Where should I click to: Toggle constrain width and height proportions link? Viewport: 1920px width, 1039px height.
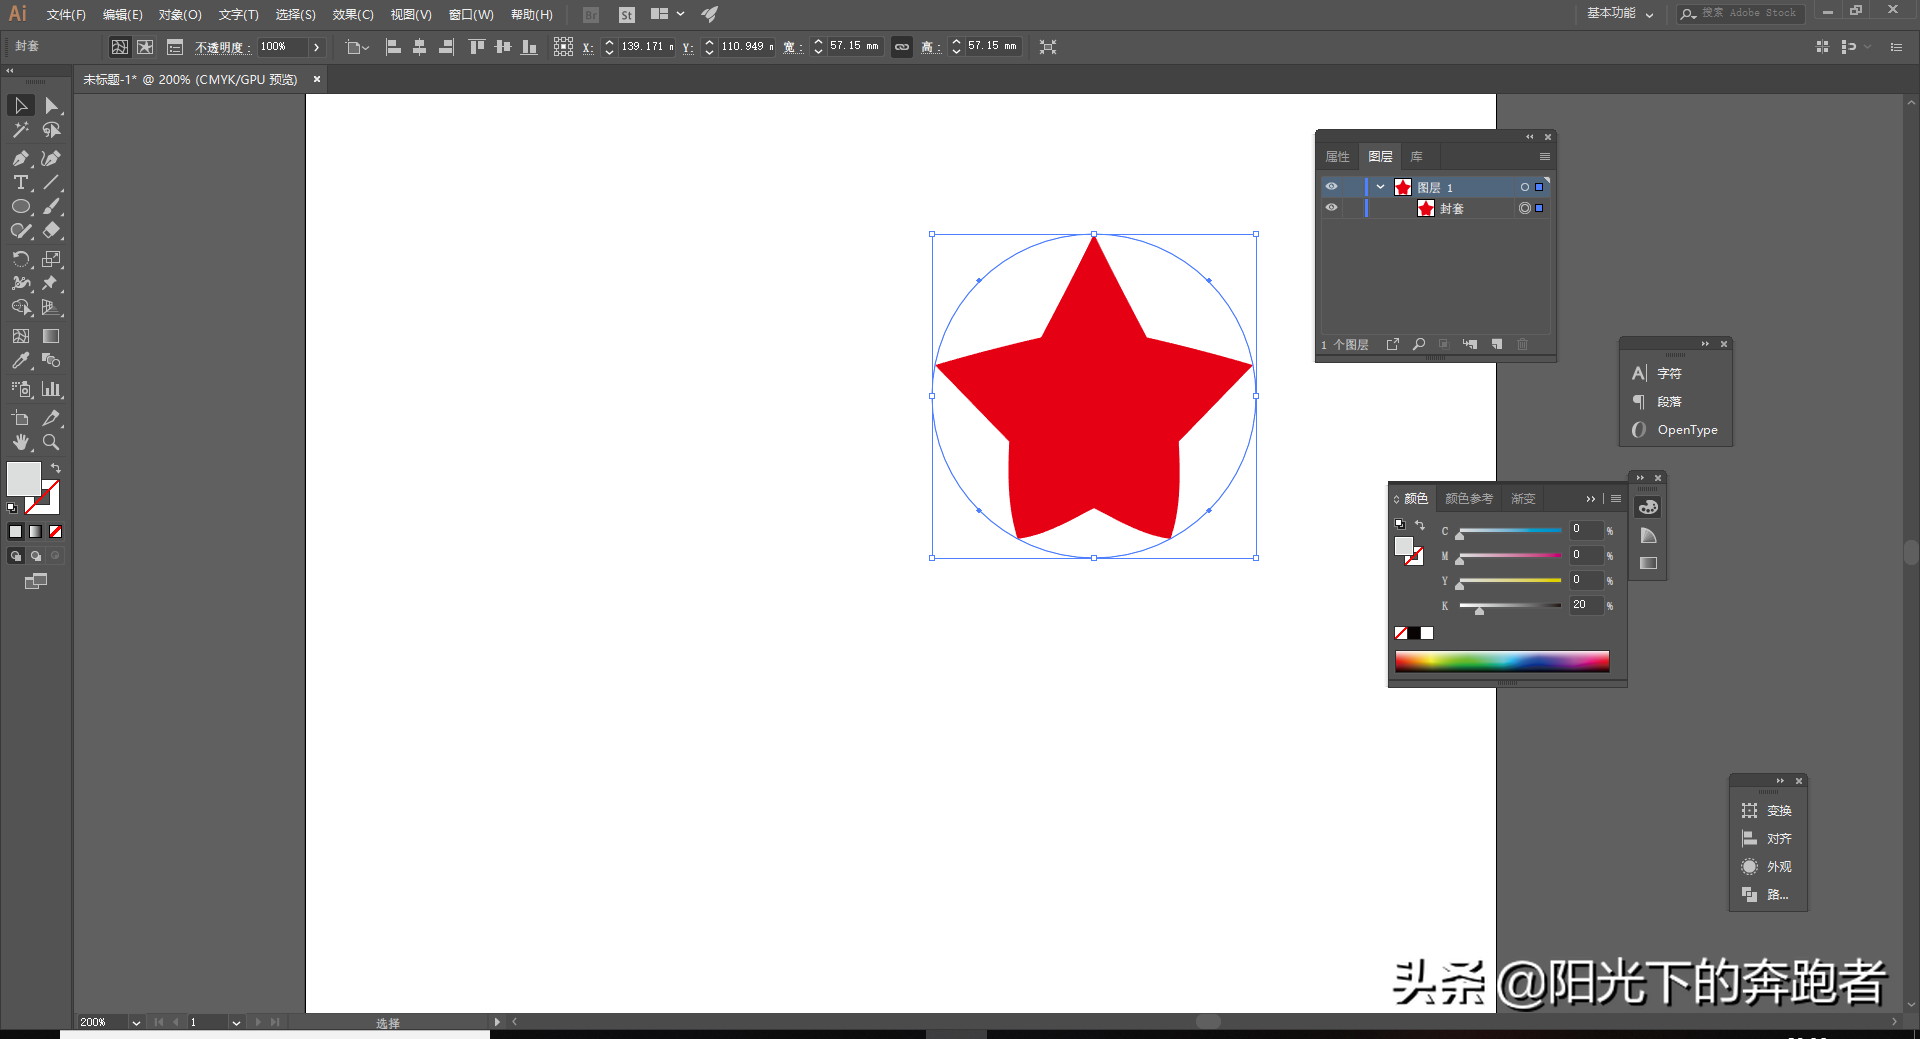point(902,47)
